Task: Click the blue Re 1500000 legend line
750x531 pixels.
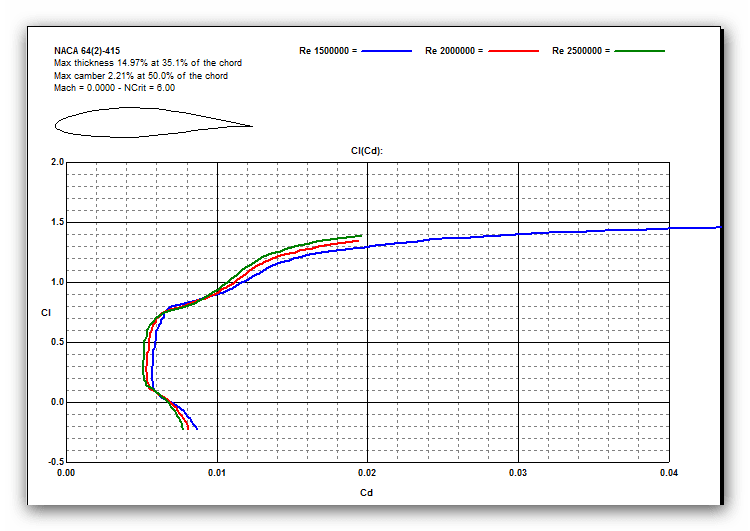Action: (387, 50)
